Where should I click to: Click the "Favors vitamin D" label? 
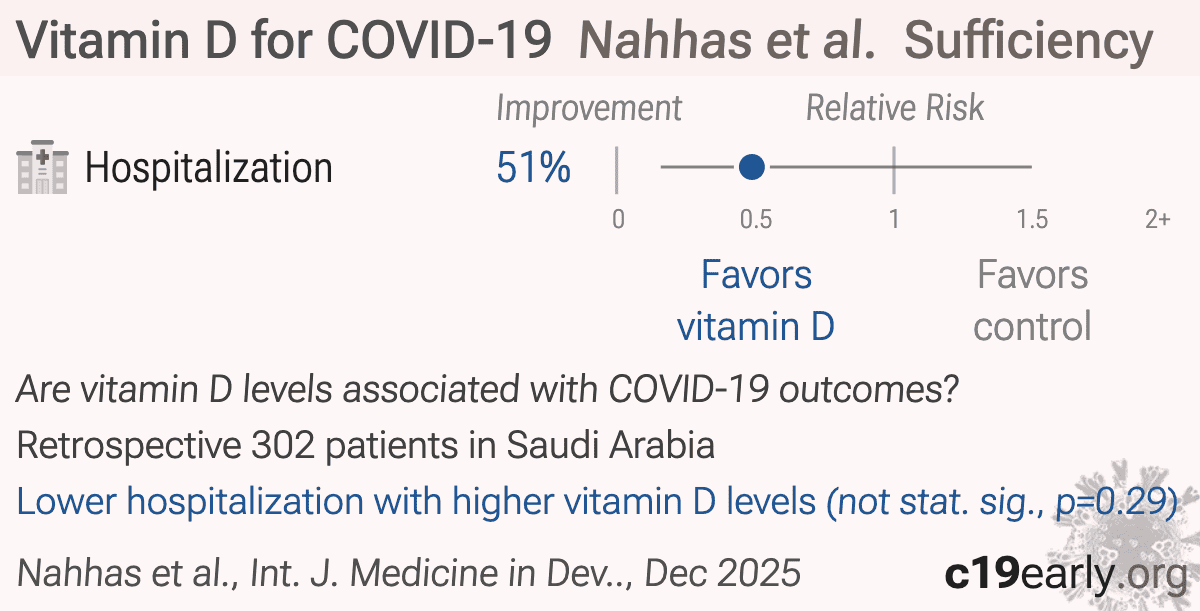coord(756,300)
